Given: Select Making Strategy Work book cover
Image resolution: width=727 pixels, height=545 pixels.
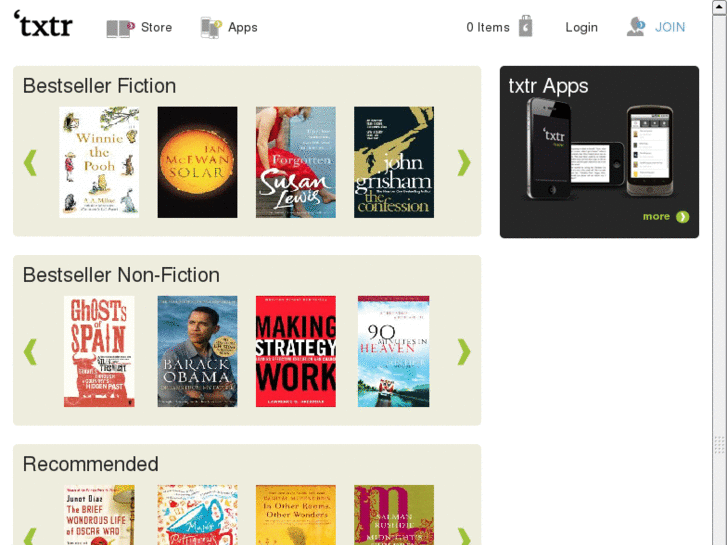Looking at the screenshot, I should [x=296, y=351].
